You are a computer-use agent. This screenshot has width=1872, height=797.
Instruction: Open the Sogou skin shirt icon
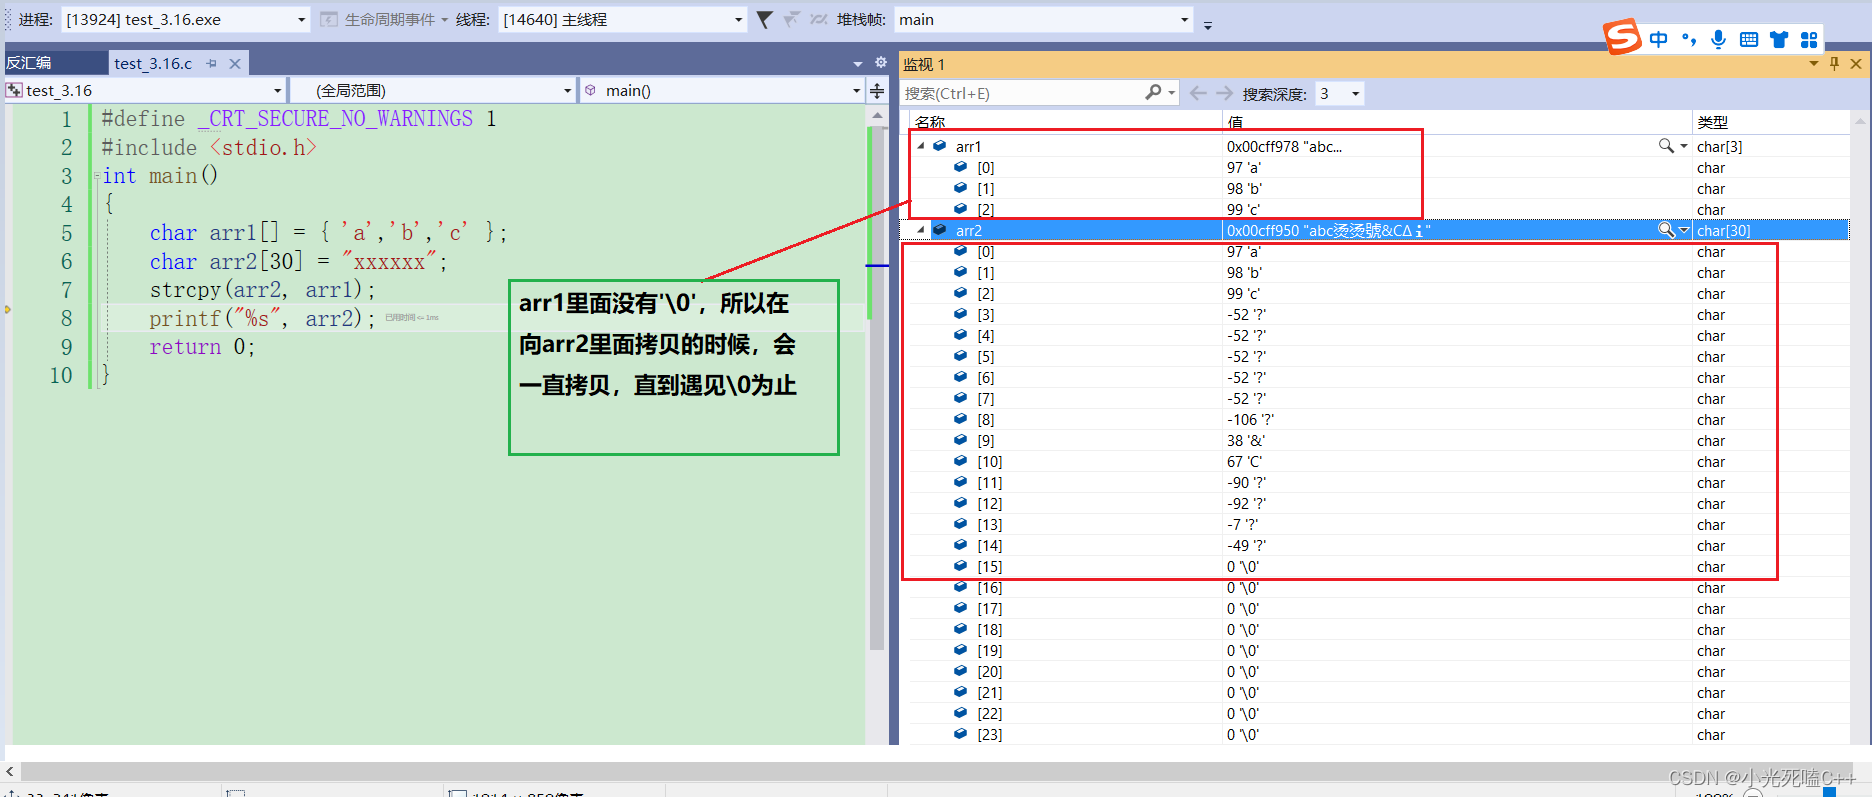[x=1779, y=39]
